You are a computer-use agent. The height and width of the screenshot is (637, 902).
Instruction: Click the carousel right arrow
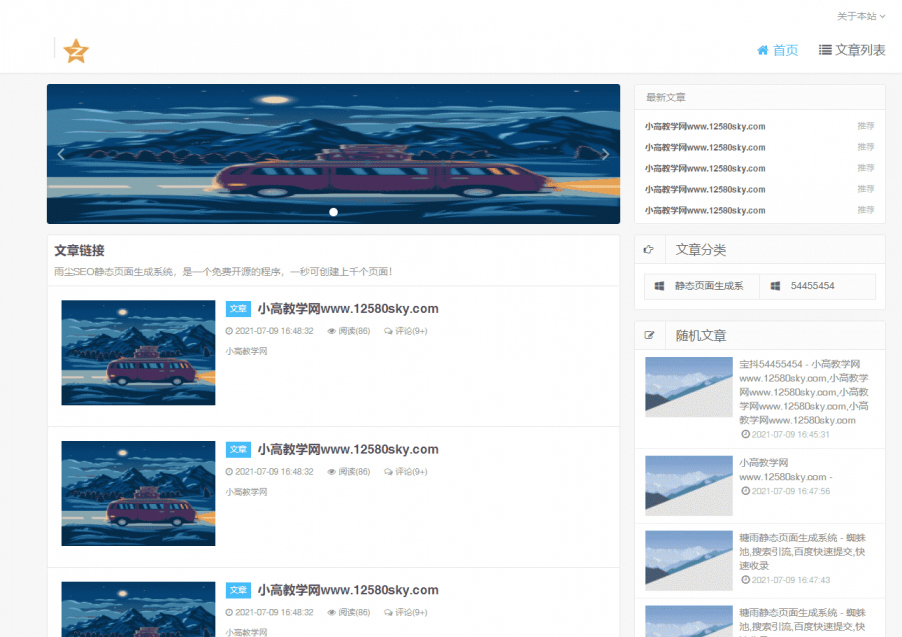[606, 154]
